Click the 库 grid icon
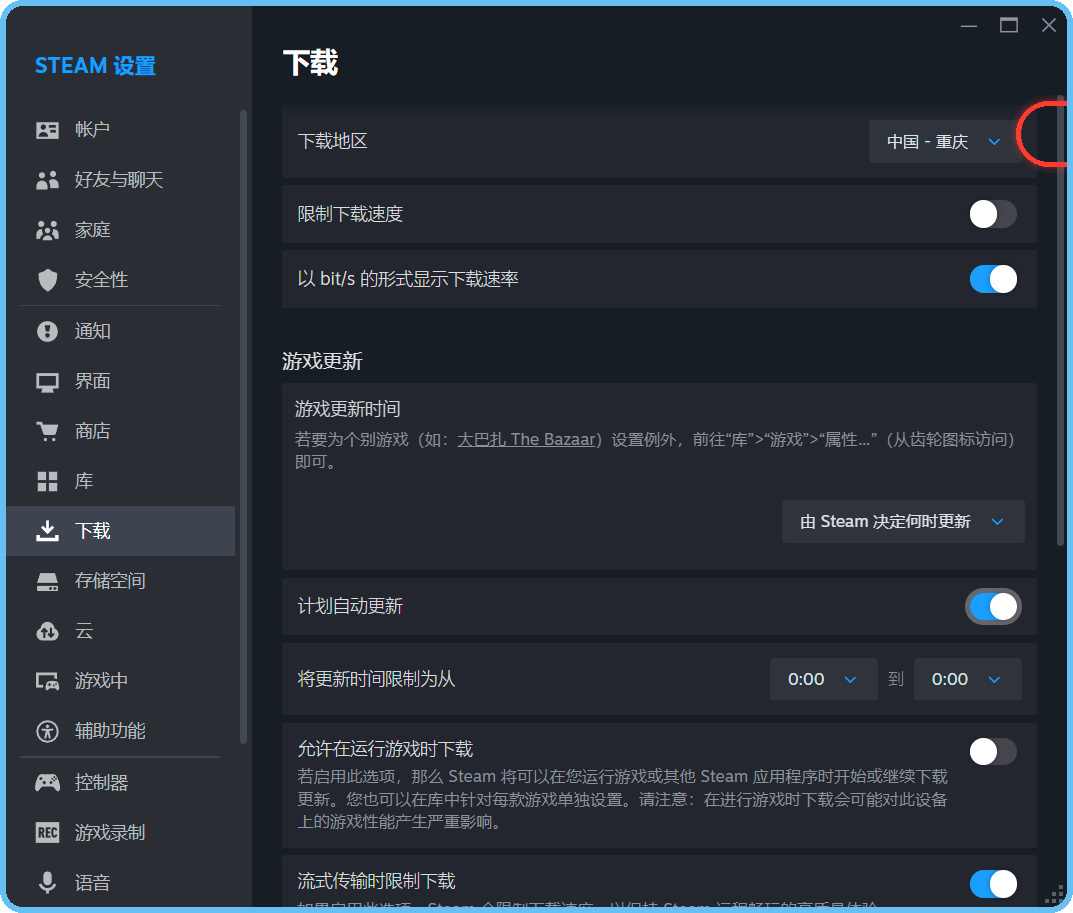This screenshot has width=1073, height=913. click(x=47, y=481)
